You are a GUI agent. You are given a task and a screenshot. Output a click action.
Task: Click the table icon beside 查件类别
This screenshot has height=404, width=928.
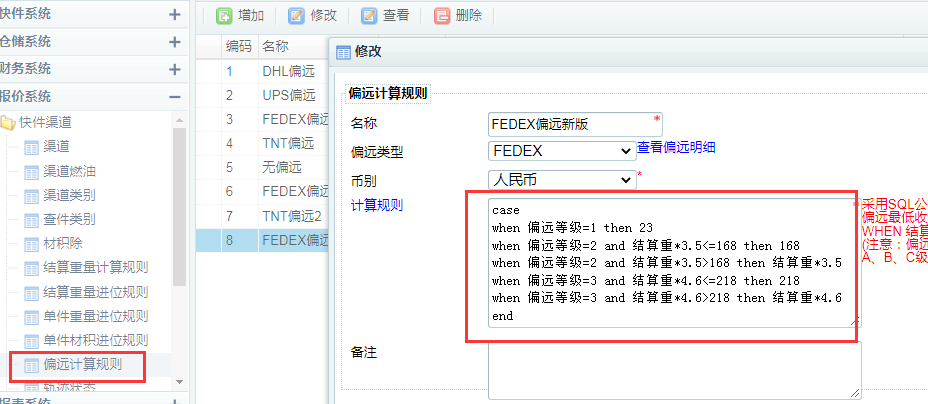(31, 221)
